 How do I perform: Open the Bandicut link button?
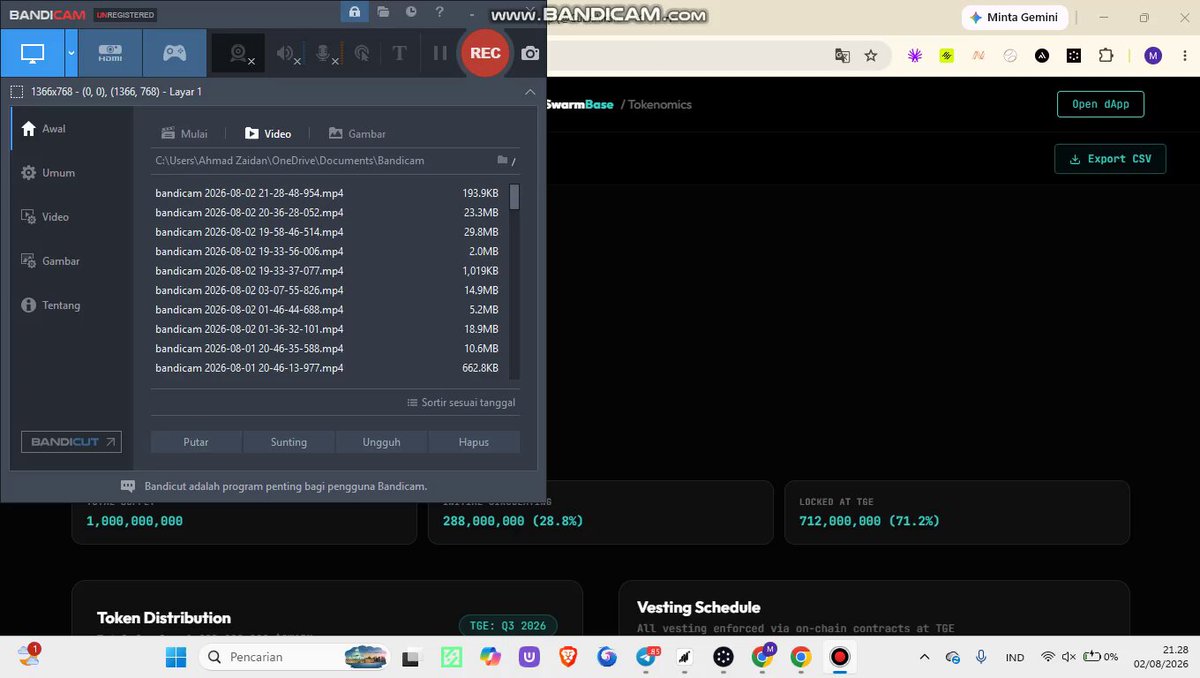[x=72, y=442]
